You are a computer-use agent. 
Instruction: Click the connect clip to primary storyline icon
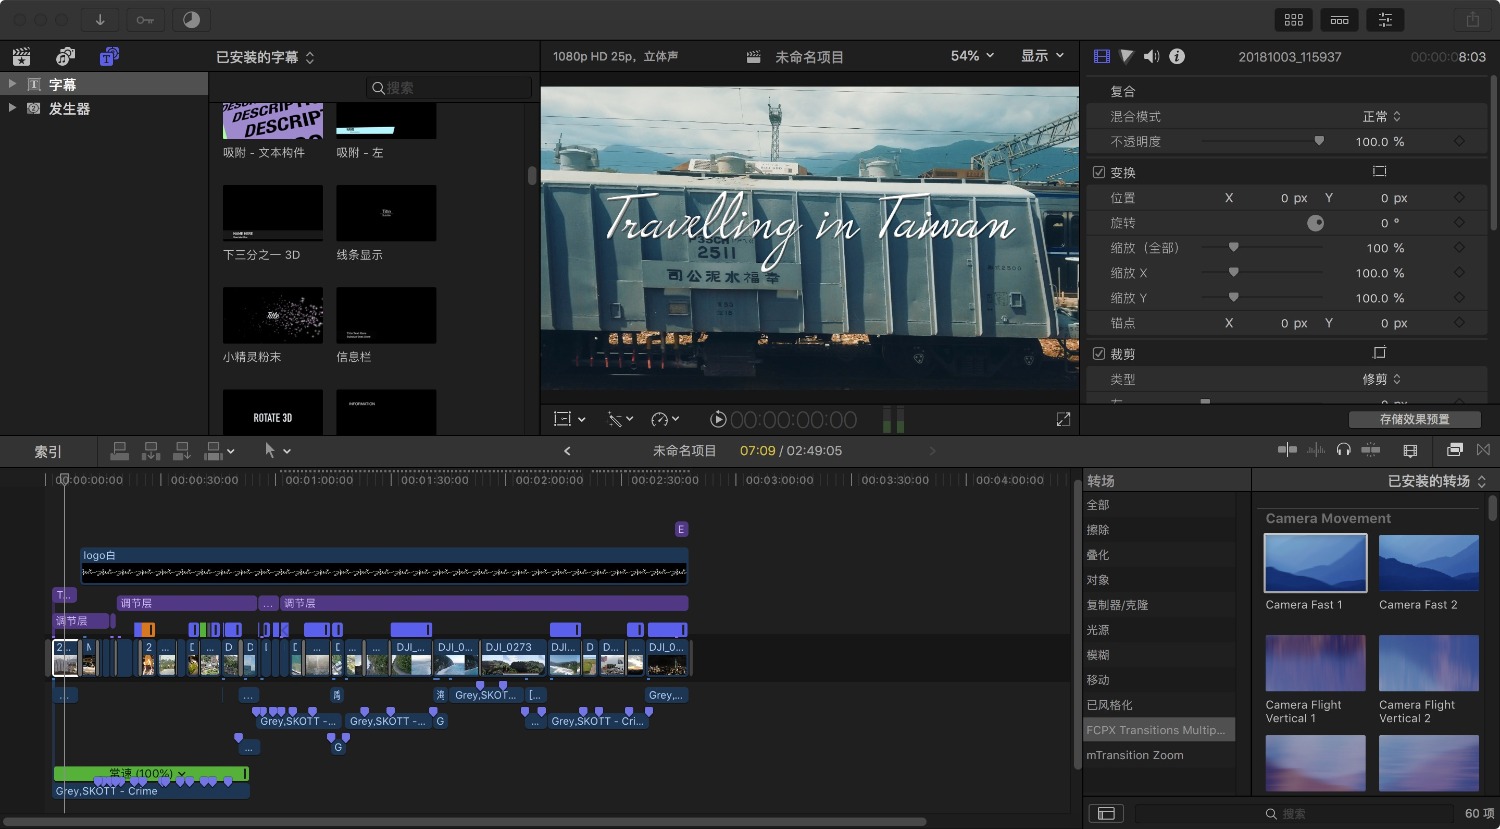[x=119, y=451]
